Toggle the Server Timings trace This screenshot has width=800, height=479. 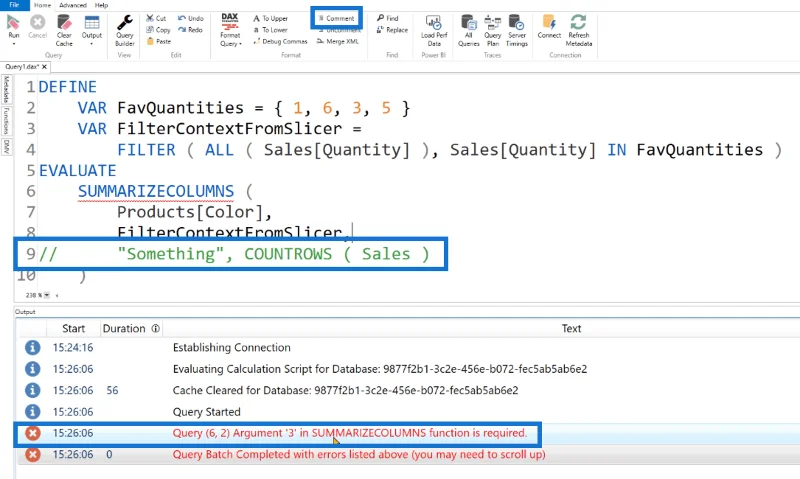[x=517, y=30]
